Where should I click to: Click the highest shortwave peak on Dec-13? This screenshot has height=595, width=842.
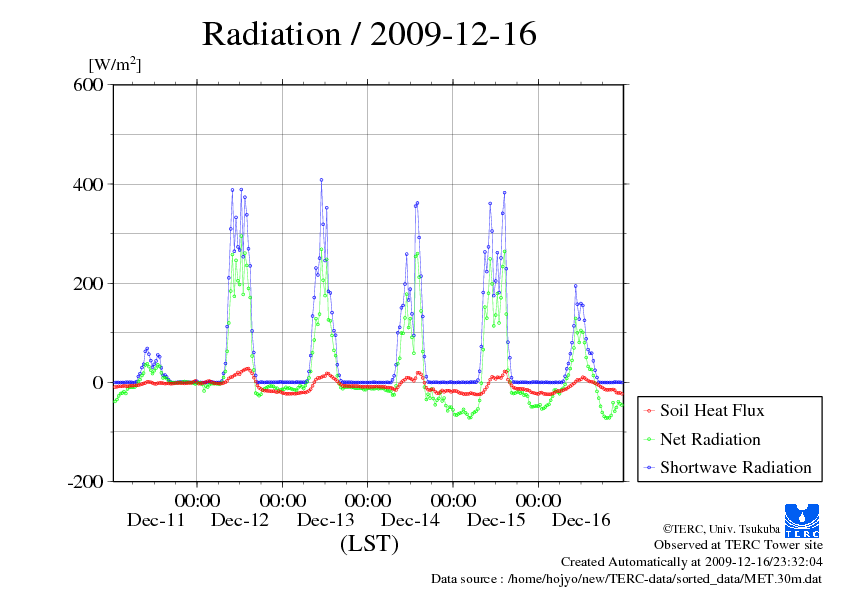[321, 180]
